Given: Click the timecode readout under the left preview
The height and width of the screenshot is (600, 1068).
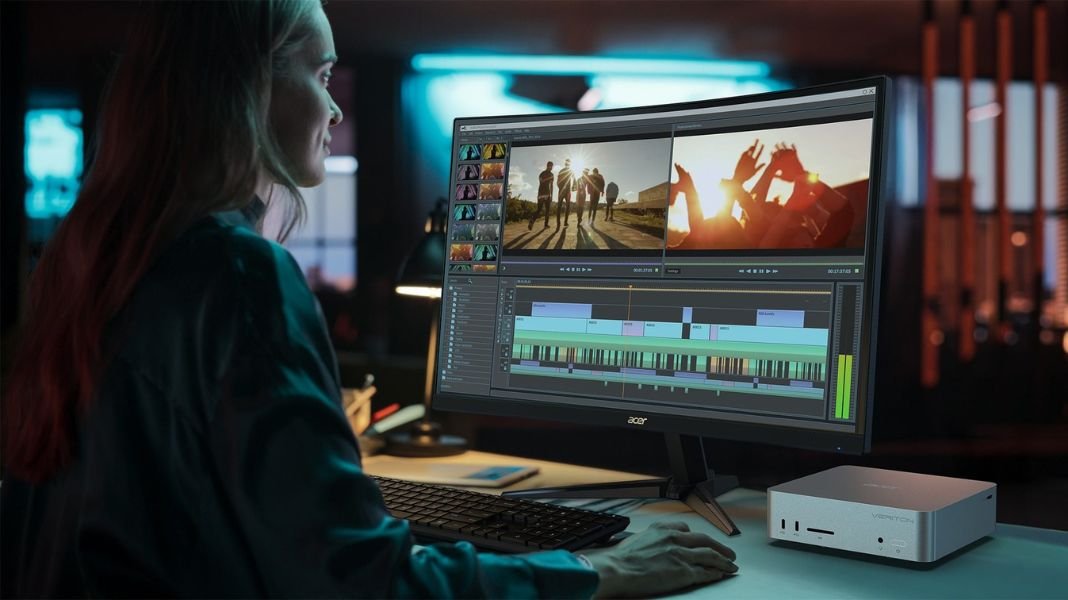Looking at the screenshot, I should [x=643, y=270].
